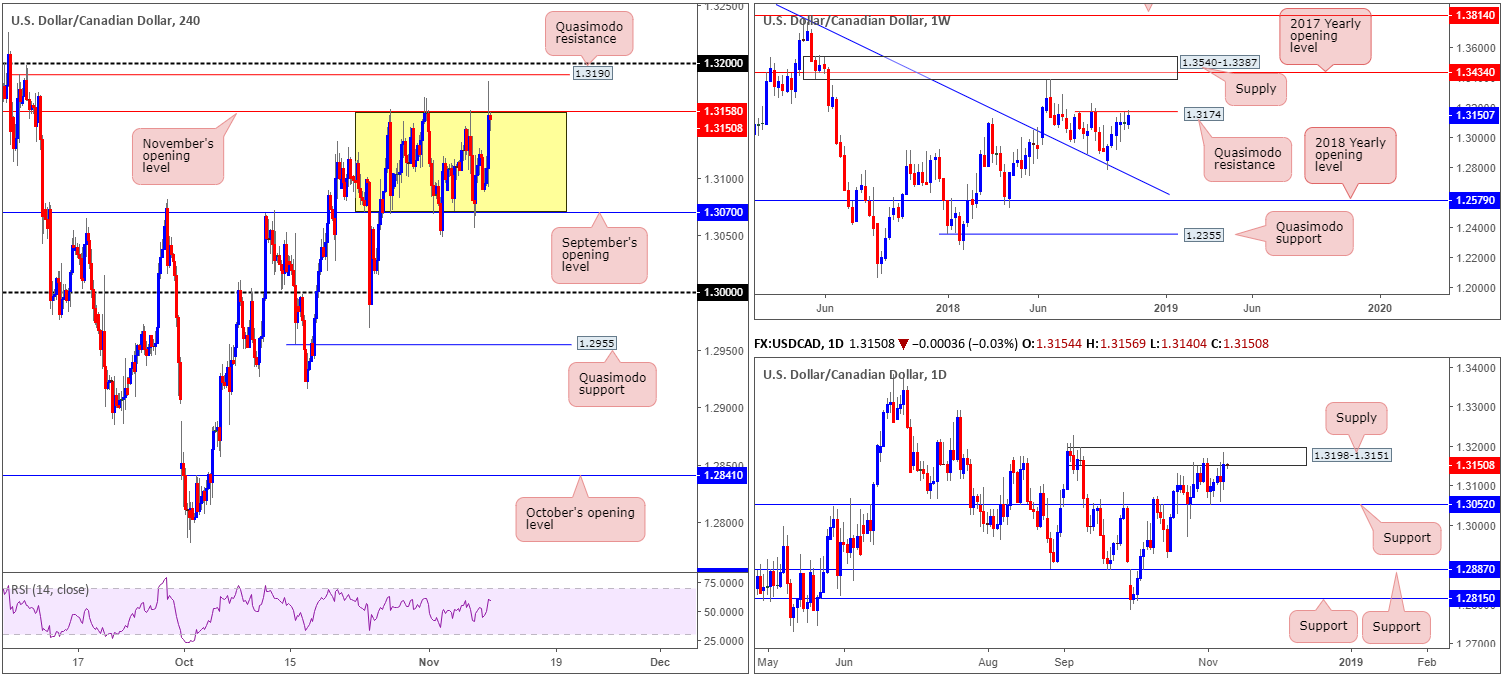Click the red 1.31508 tag on the daily chart
This screenshot has width=1506, height=680.
pyautogui.click(x=1475, y=465)
